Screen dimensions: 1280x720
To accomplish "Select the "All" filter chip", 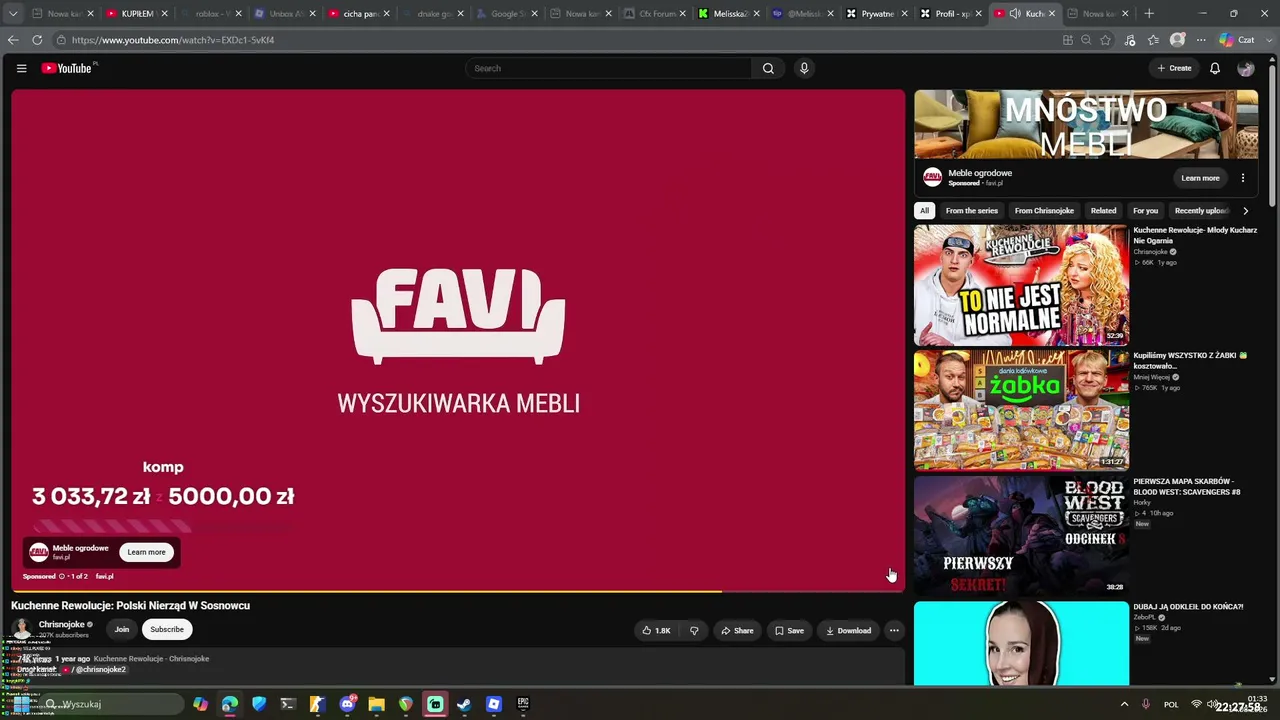I will 924,211.
